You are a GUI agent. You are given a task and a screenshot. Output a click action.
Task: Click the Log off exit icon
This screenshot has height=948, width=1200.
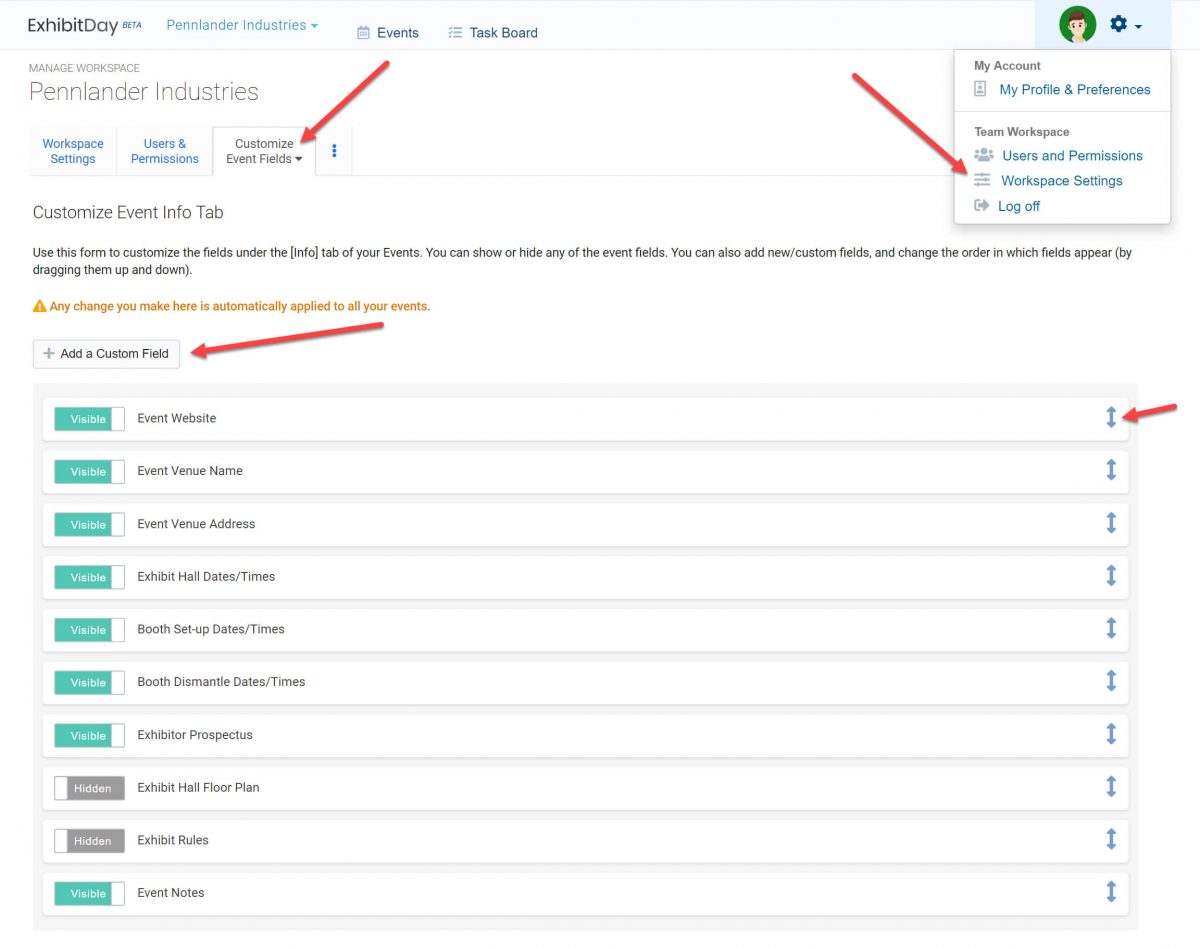(x=984, y=206)
